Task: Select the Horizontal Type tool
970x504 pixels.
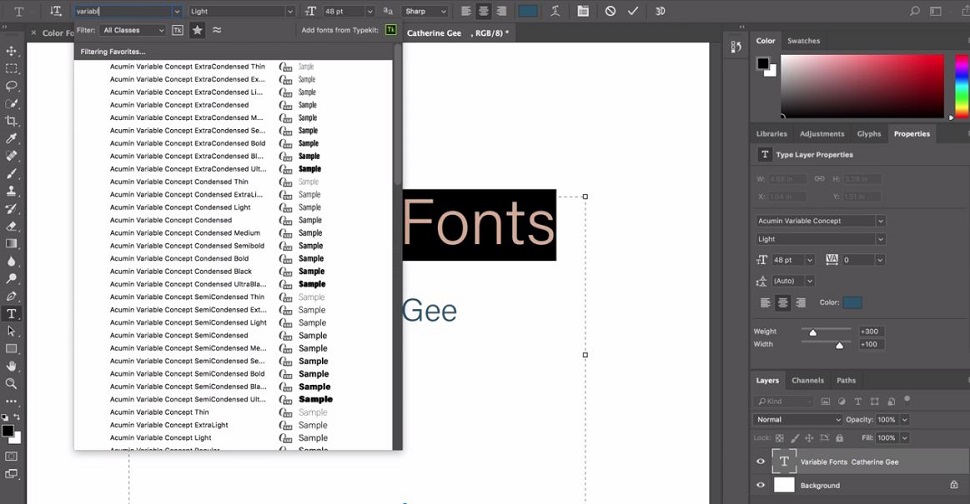Action: (12, 314)
